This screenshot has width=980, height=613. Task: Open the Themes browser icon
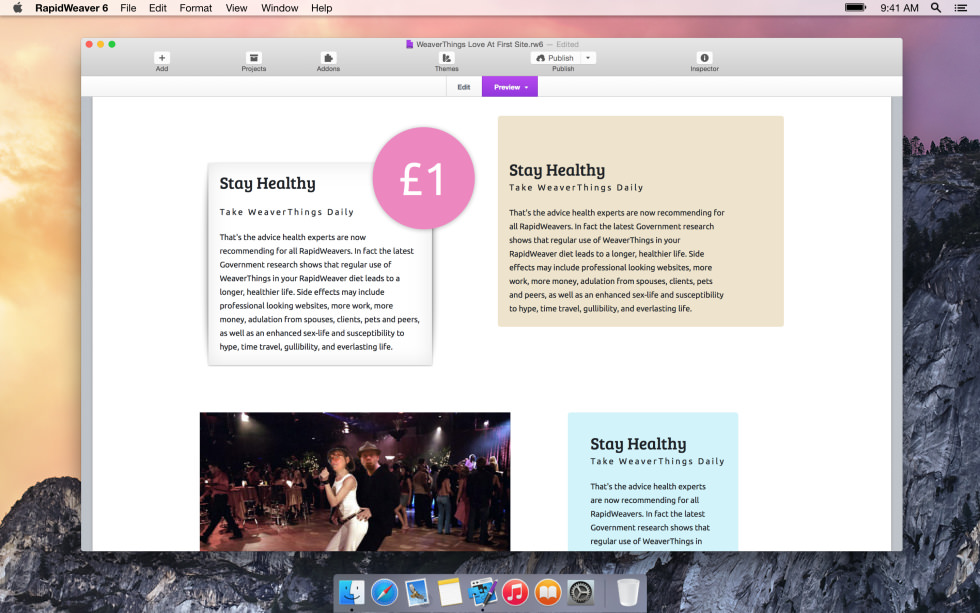(x=446, y=58)
